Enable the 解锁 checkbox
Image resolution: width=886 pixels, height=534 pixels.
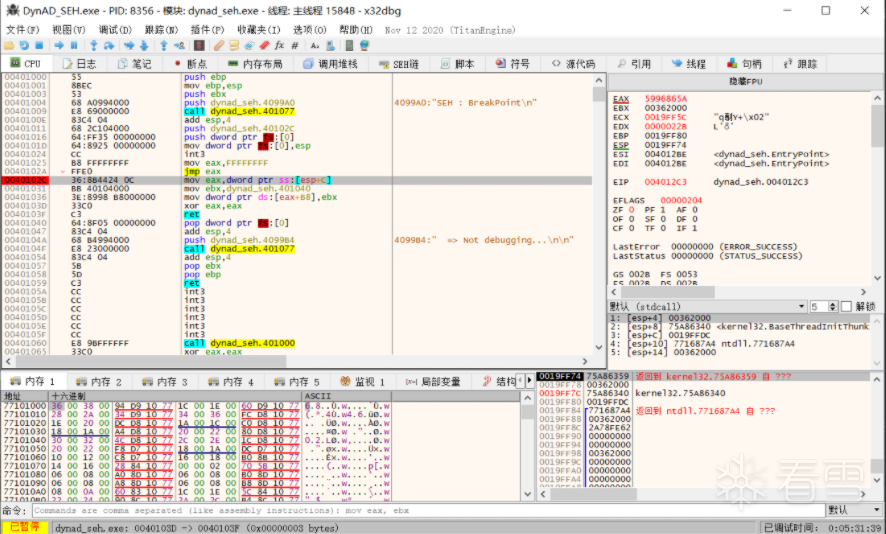pos(846,306)
